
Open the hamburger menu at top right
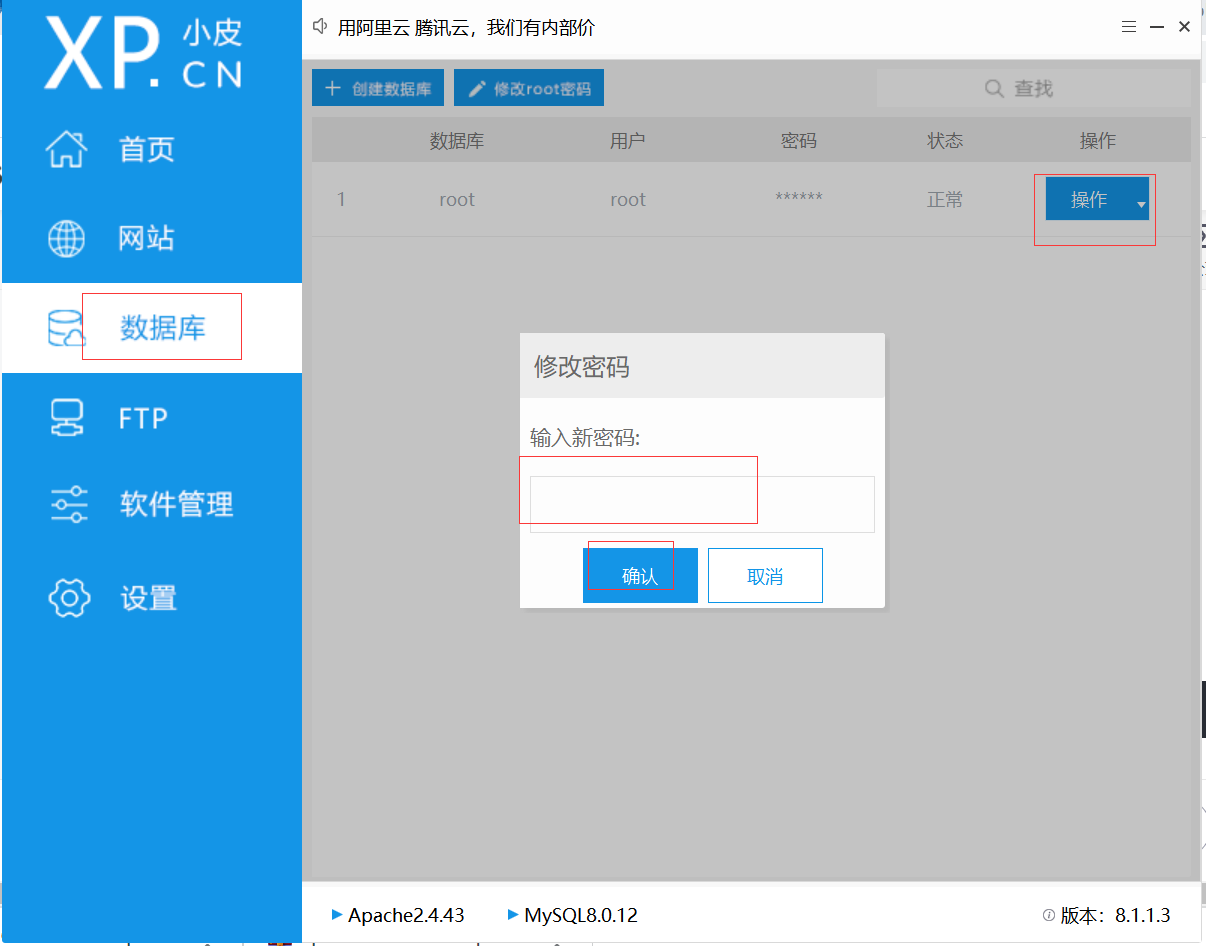coord(1129,27)
